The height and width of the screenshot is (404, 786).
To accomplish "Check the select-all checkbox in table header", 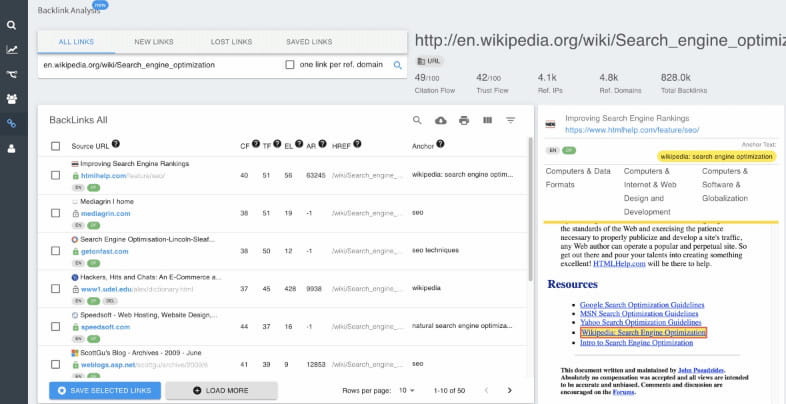I will coord(56,146).
